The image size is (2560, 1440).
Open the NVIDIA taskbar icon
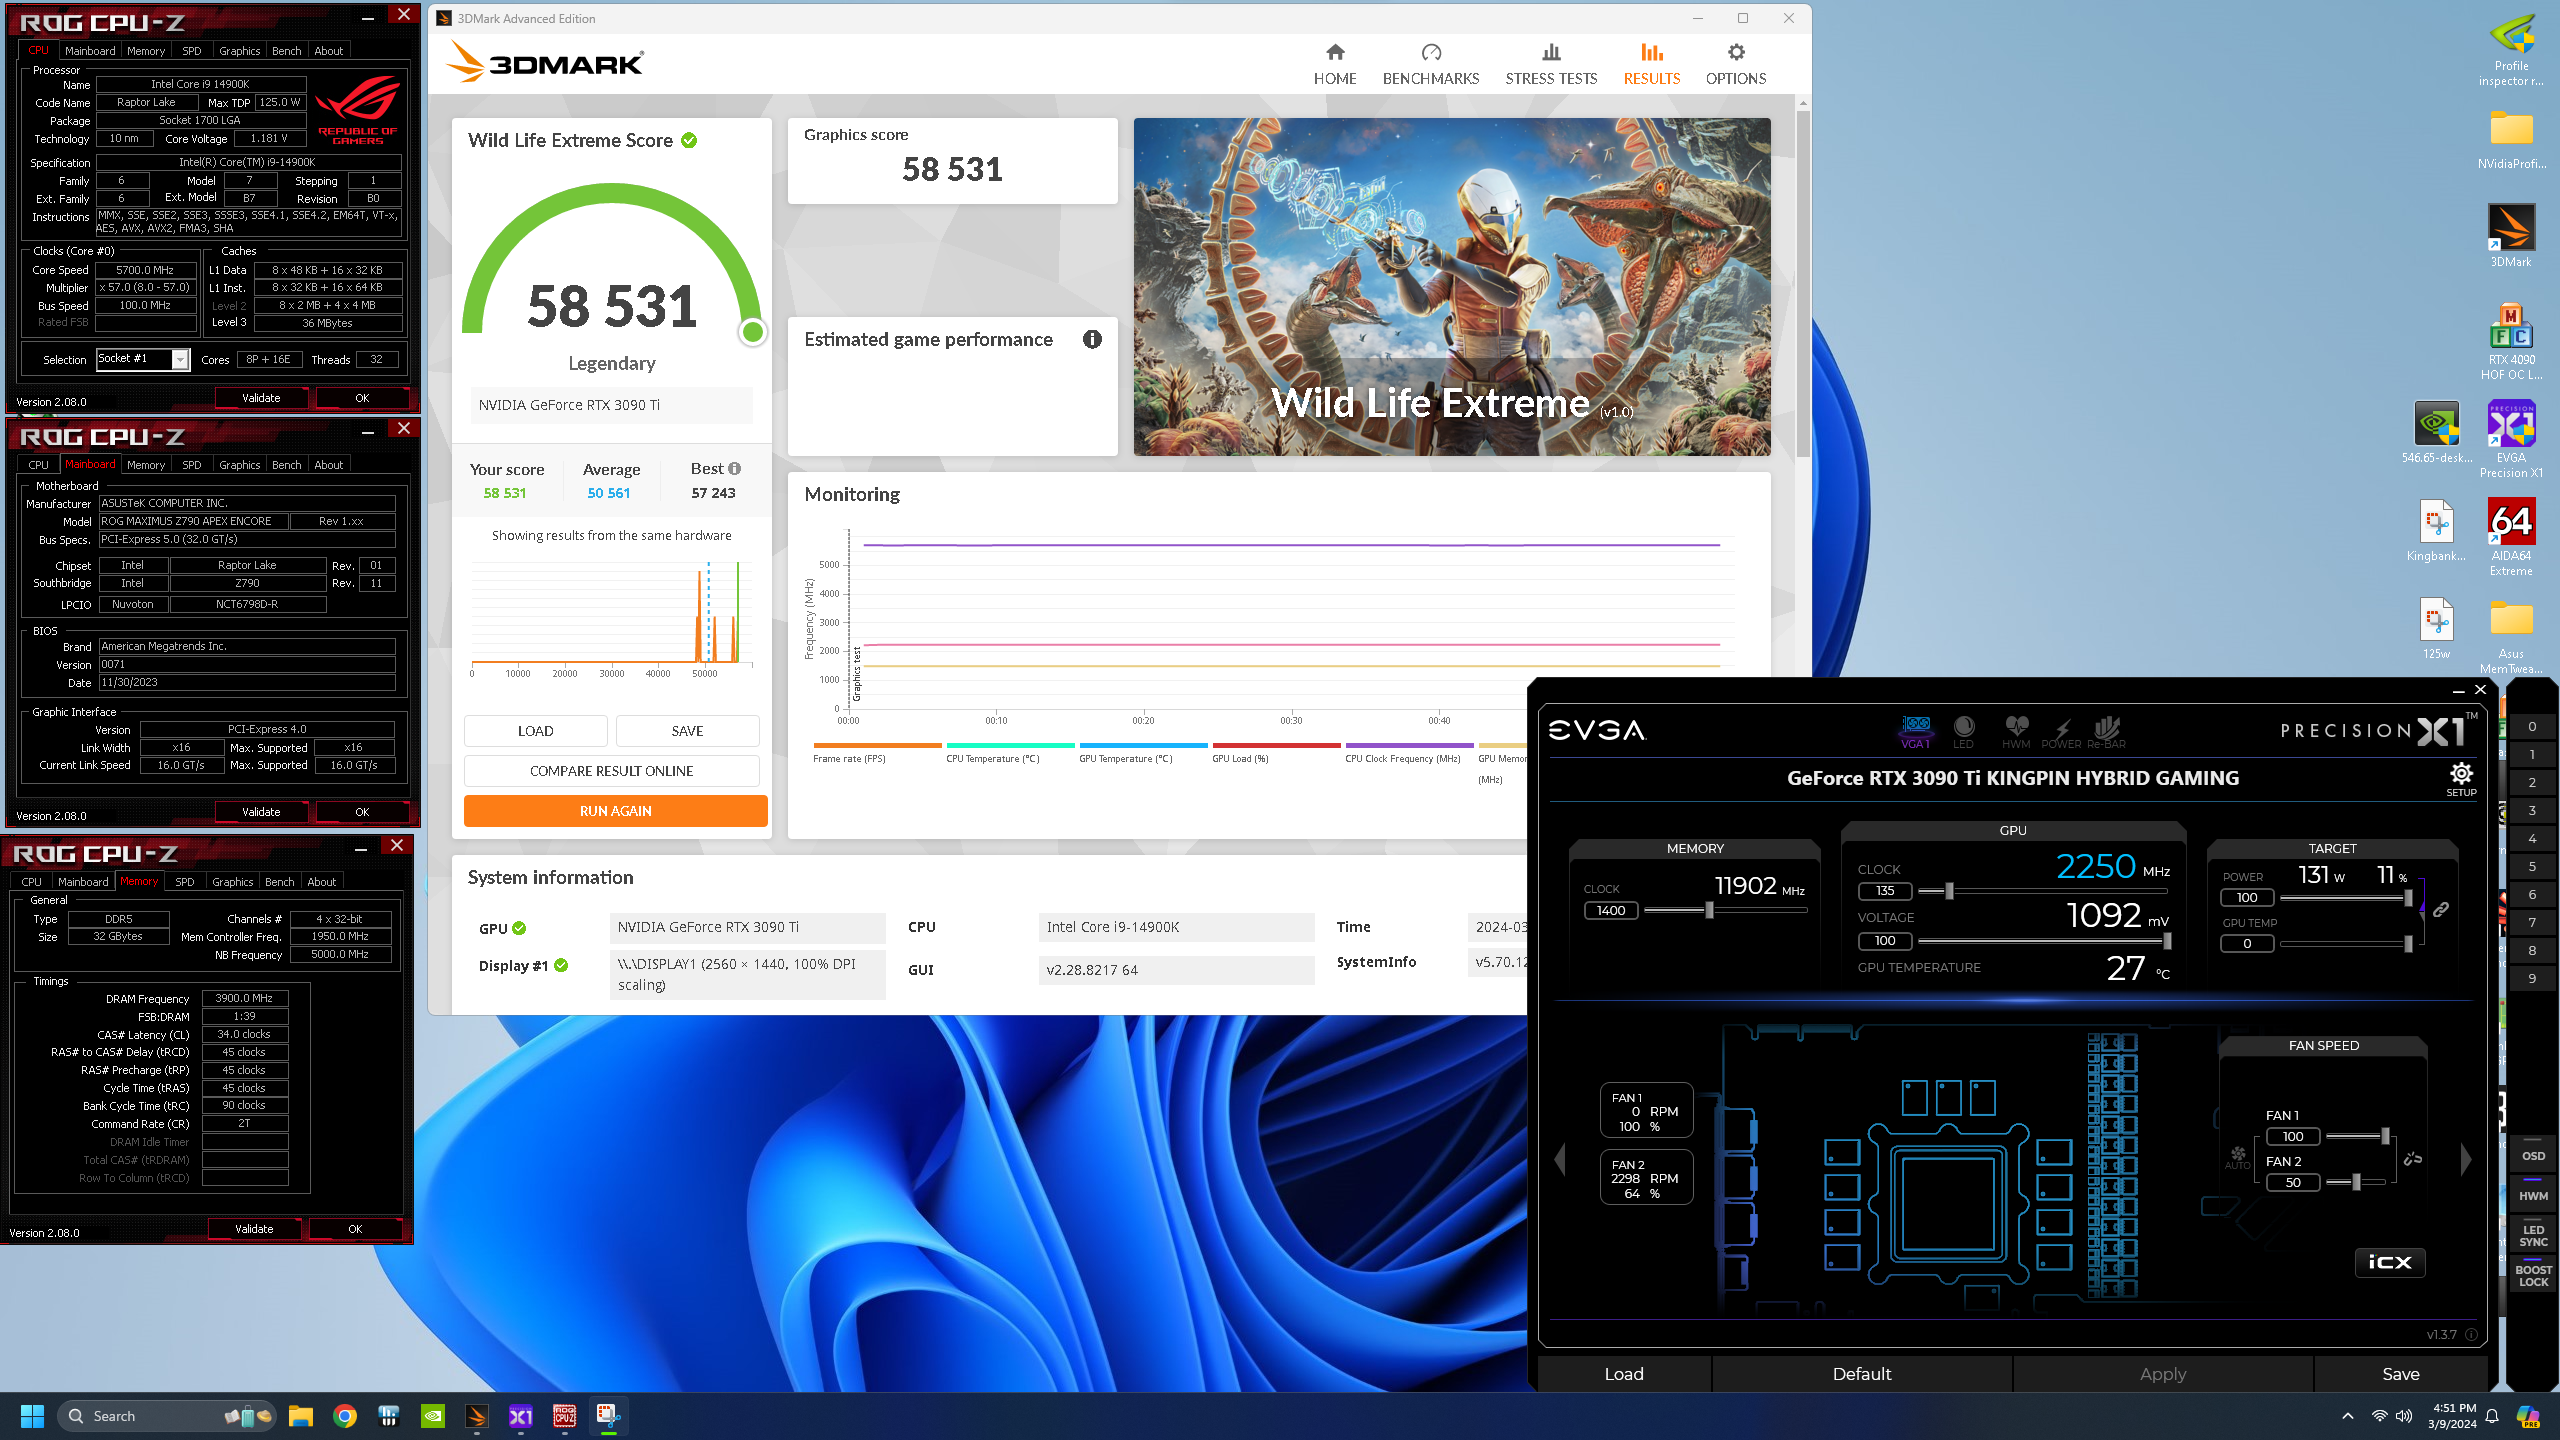coord(433,1416)
